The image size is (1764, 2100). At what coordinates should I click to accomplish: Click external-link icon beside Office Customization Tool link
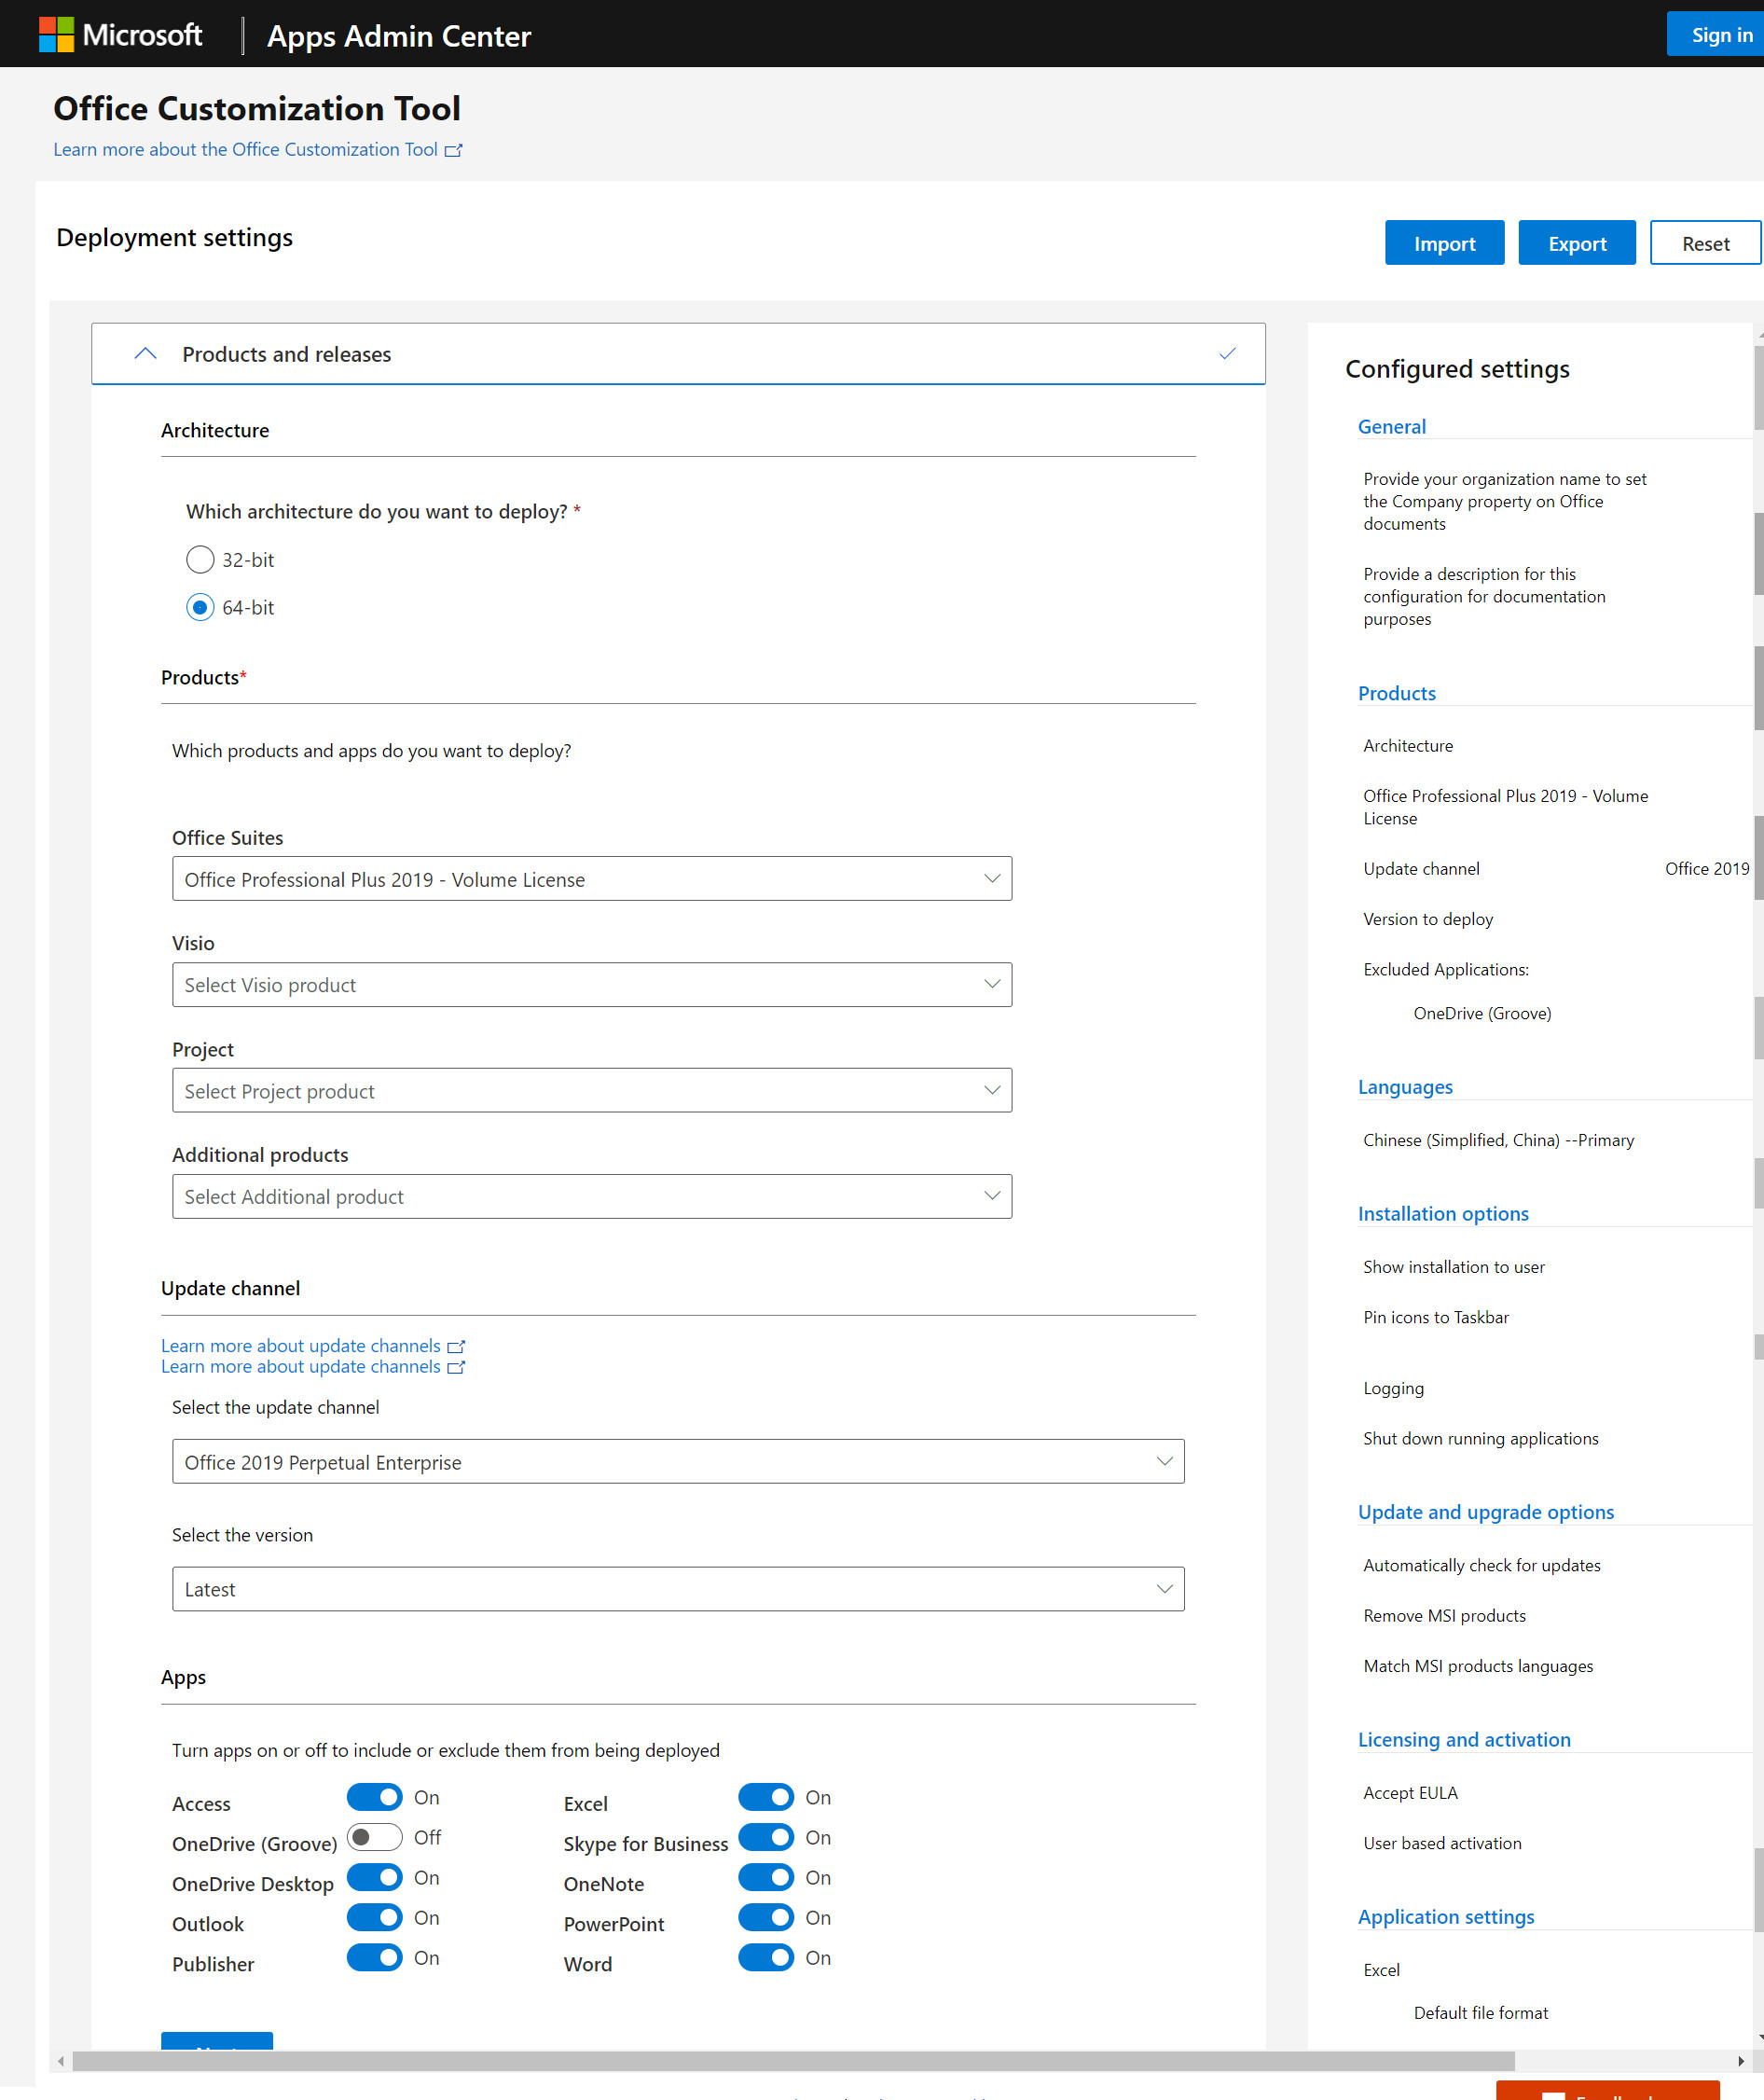click(453, 150)
